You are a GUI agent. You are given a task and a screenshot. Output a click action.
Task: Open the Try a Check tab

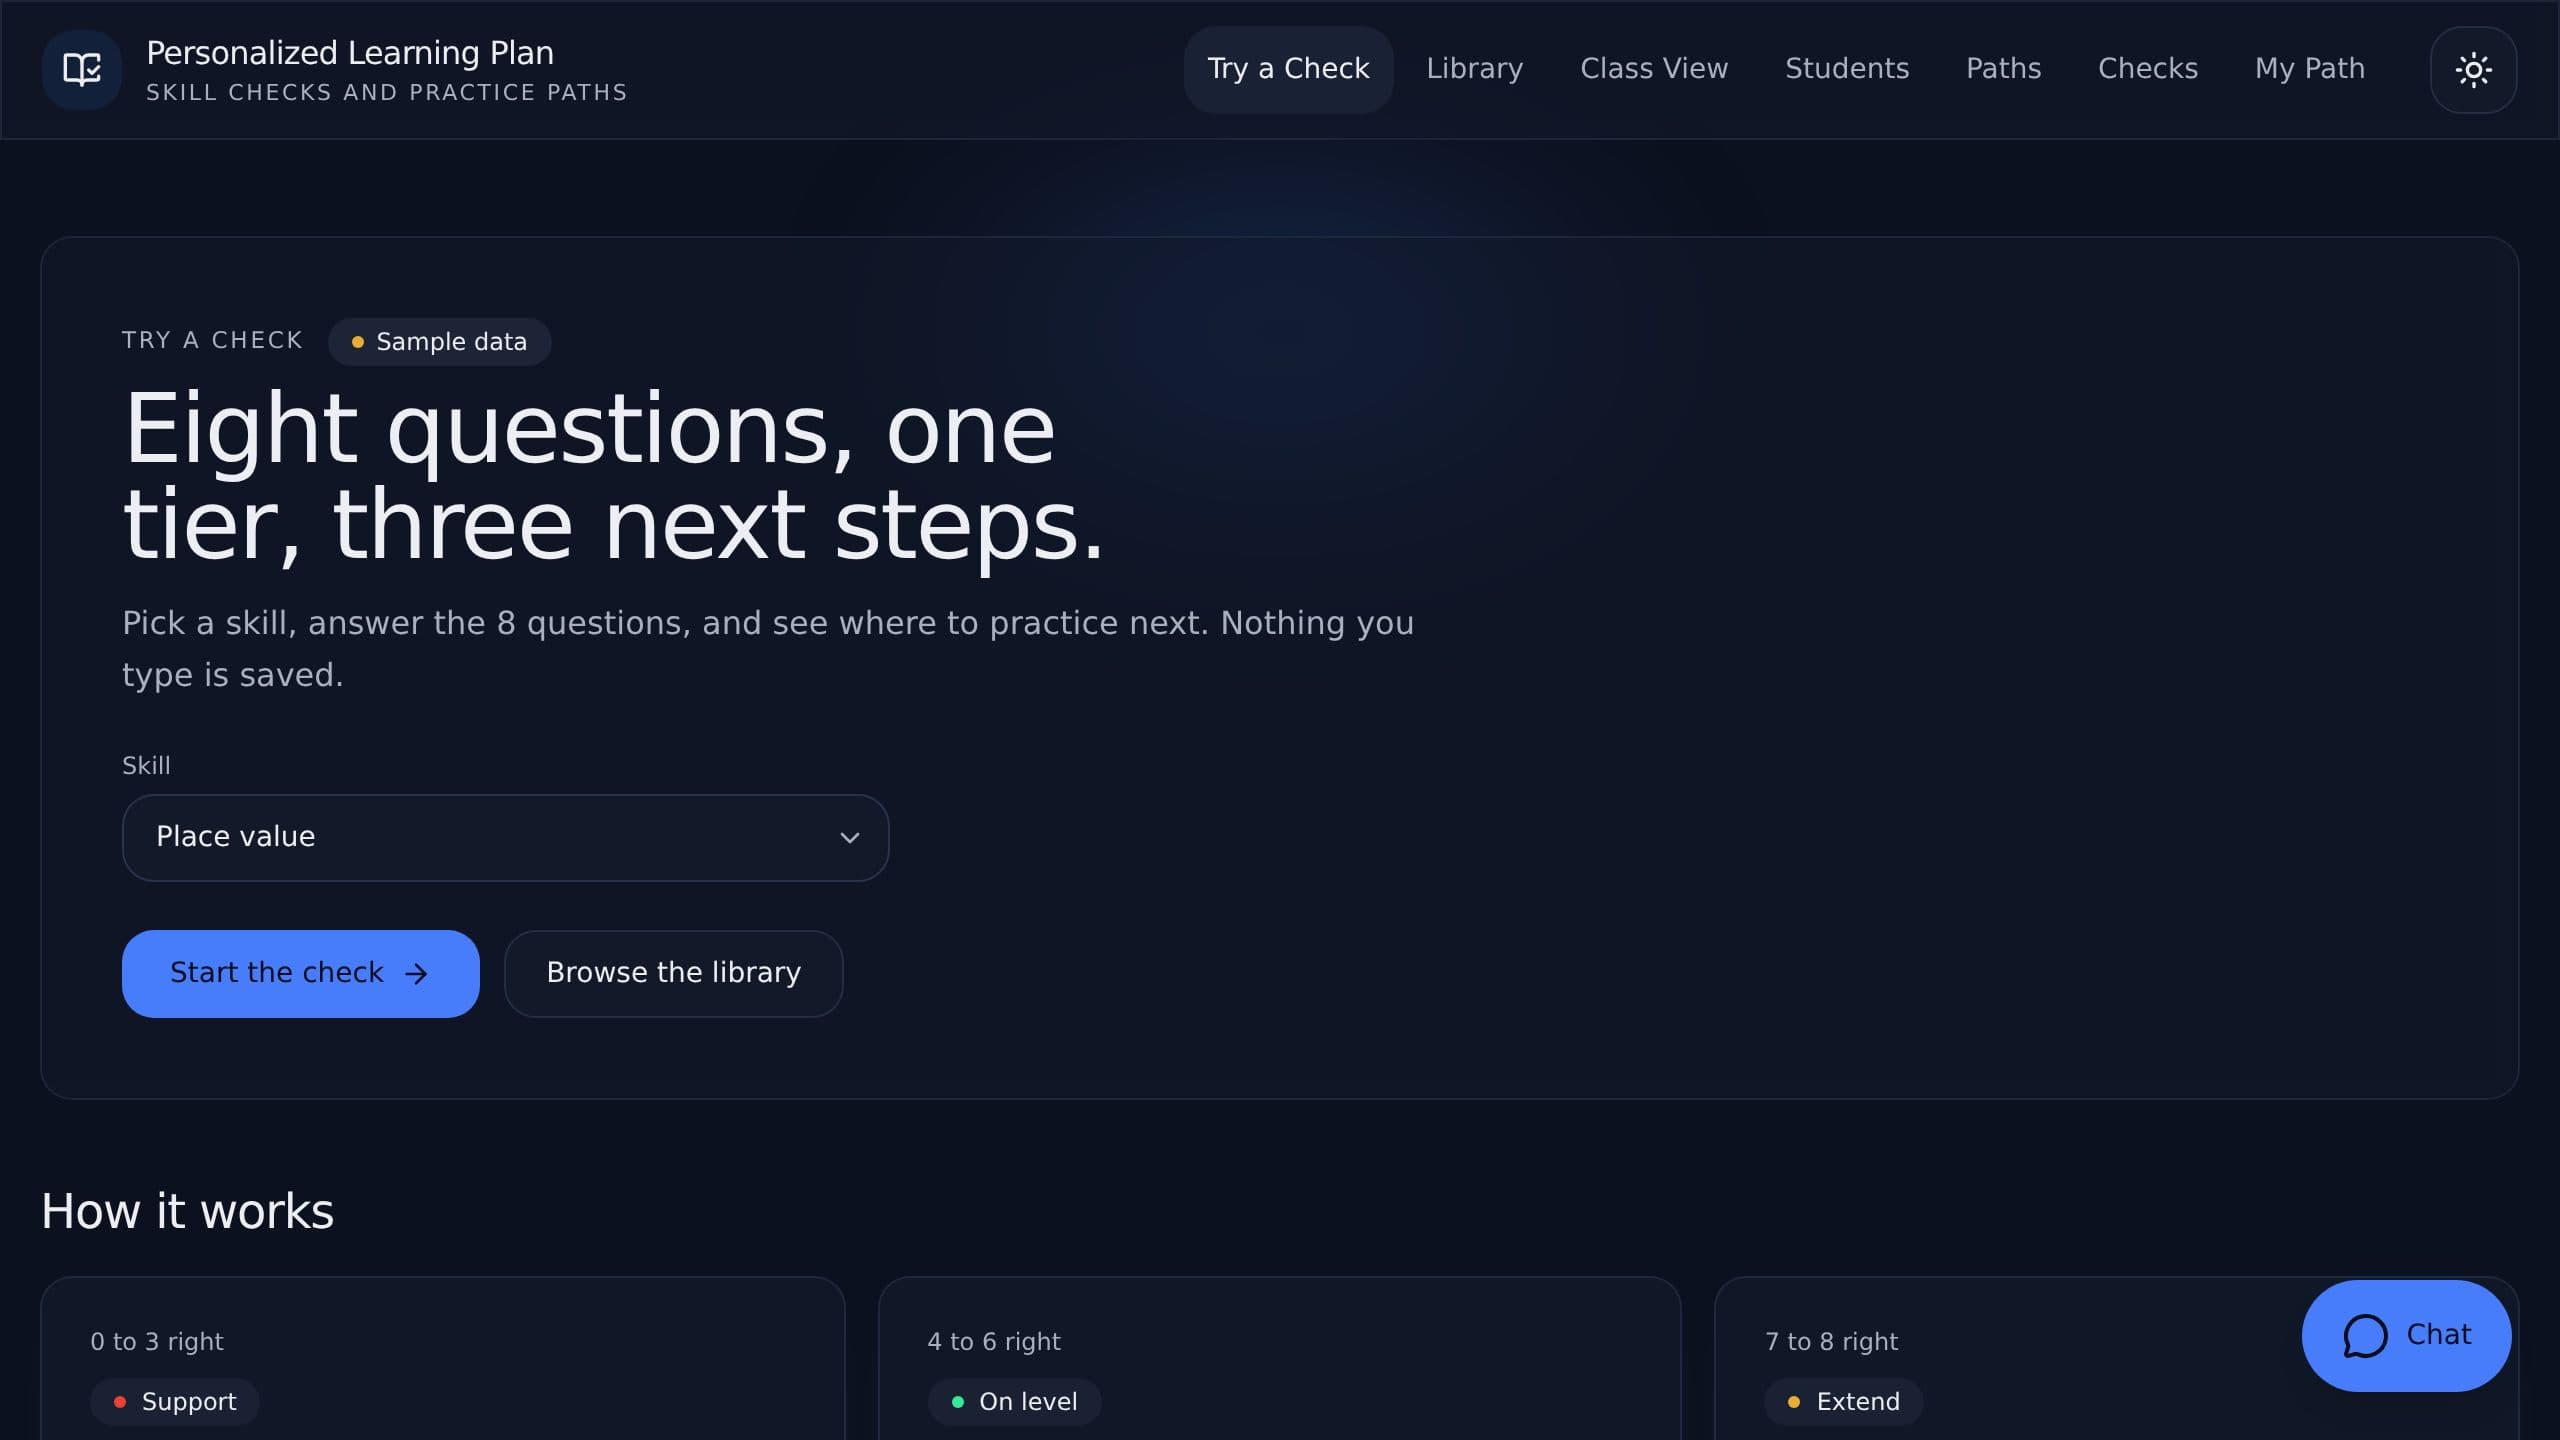[x=1288, y=69]
